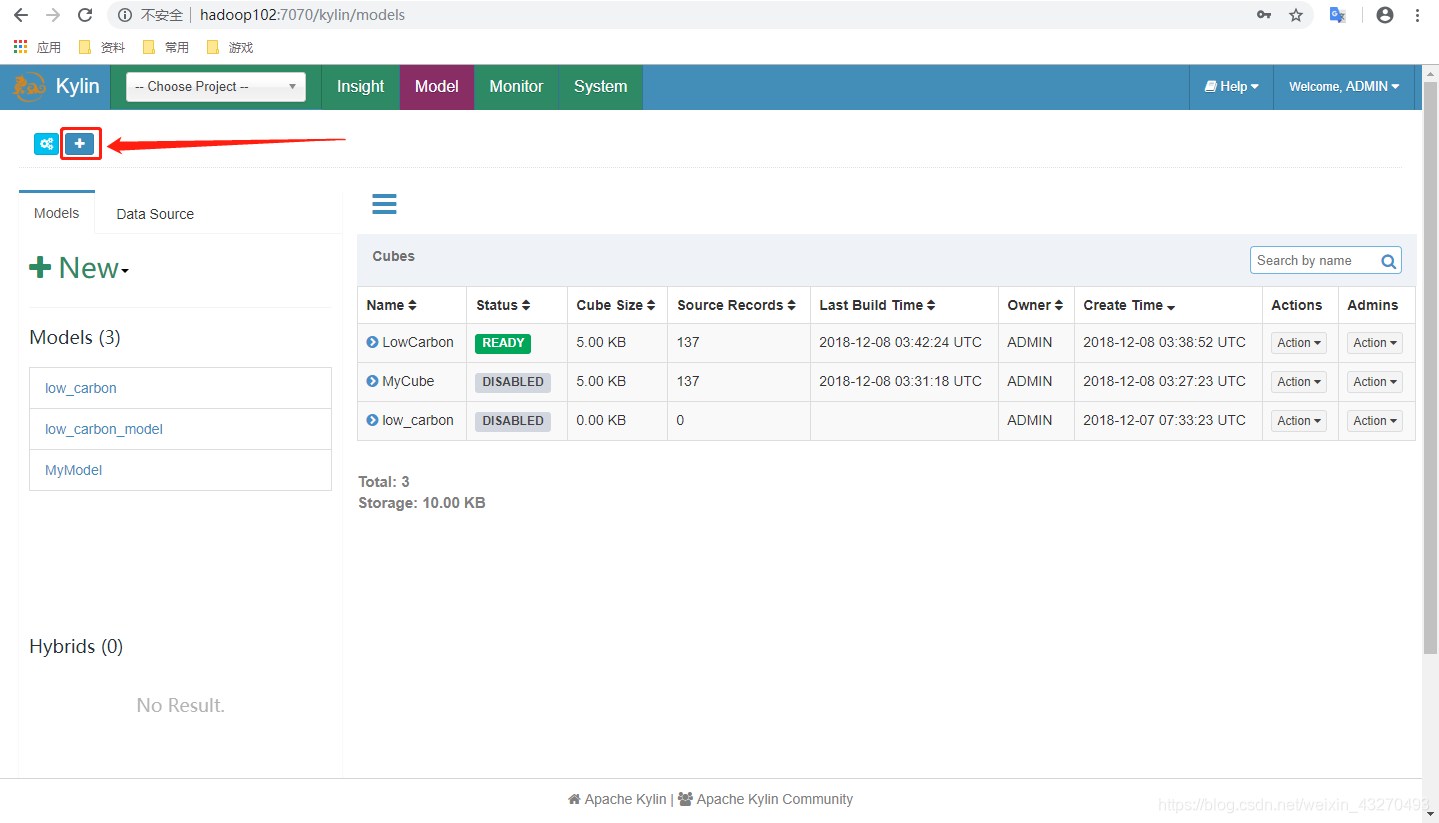Screen dimensions: 1439x823
Task: Sort cubes by Create Time
Action: click(1129, 305)
